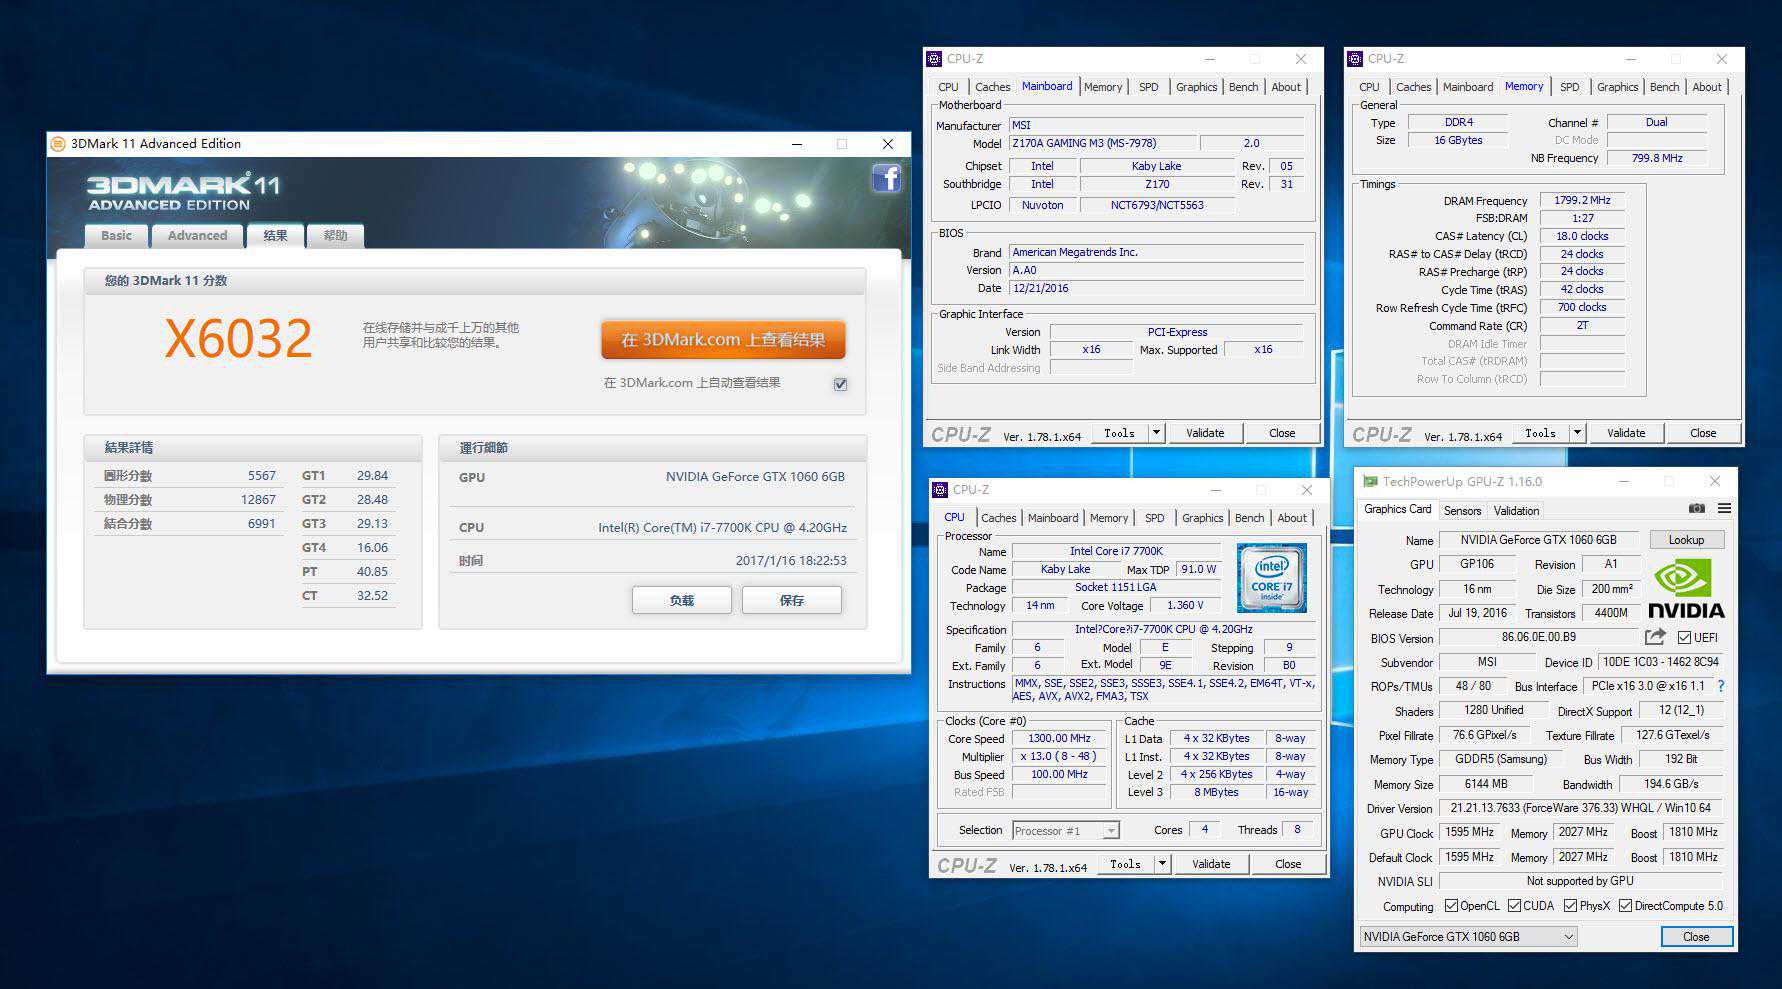Viewport: 1782px width, 989px height.
Task: Open the Advanced tab in 3DMark 11
Action: coord(197,236)
